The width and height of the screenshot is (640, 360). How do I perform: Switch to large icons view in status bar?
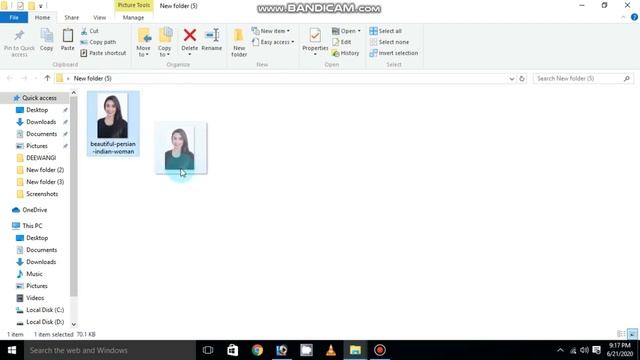point(632,334)
